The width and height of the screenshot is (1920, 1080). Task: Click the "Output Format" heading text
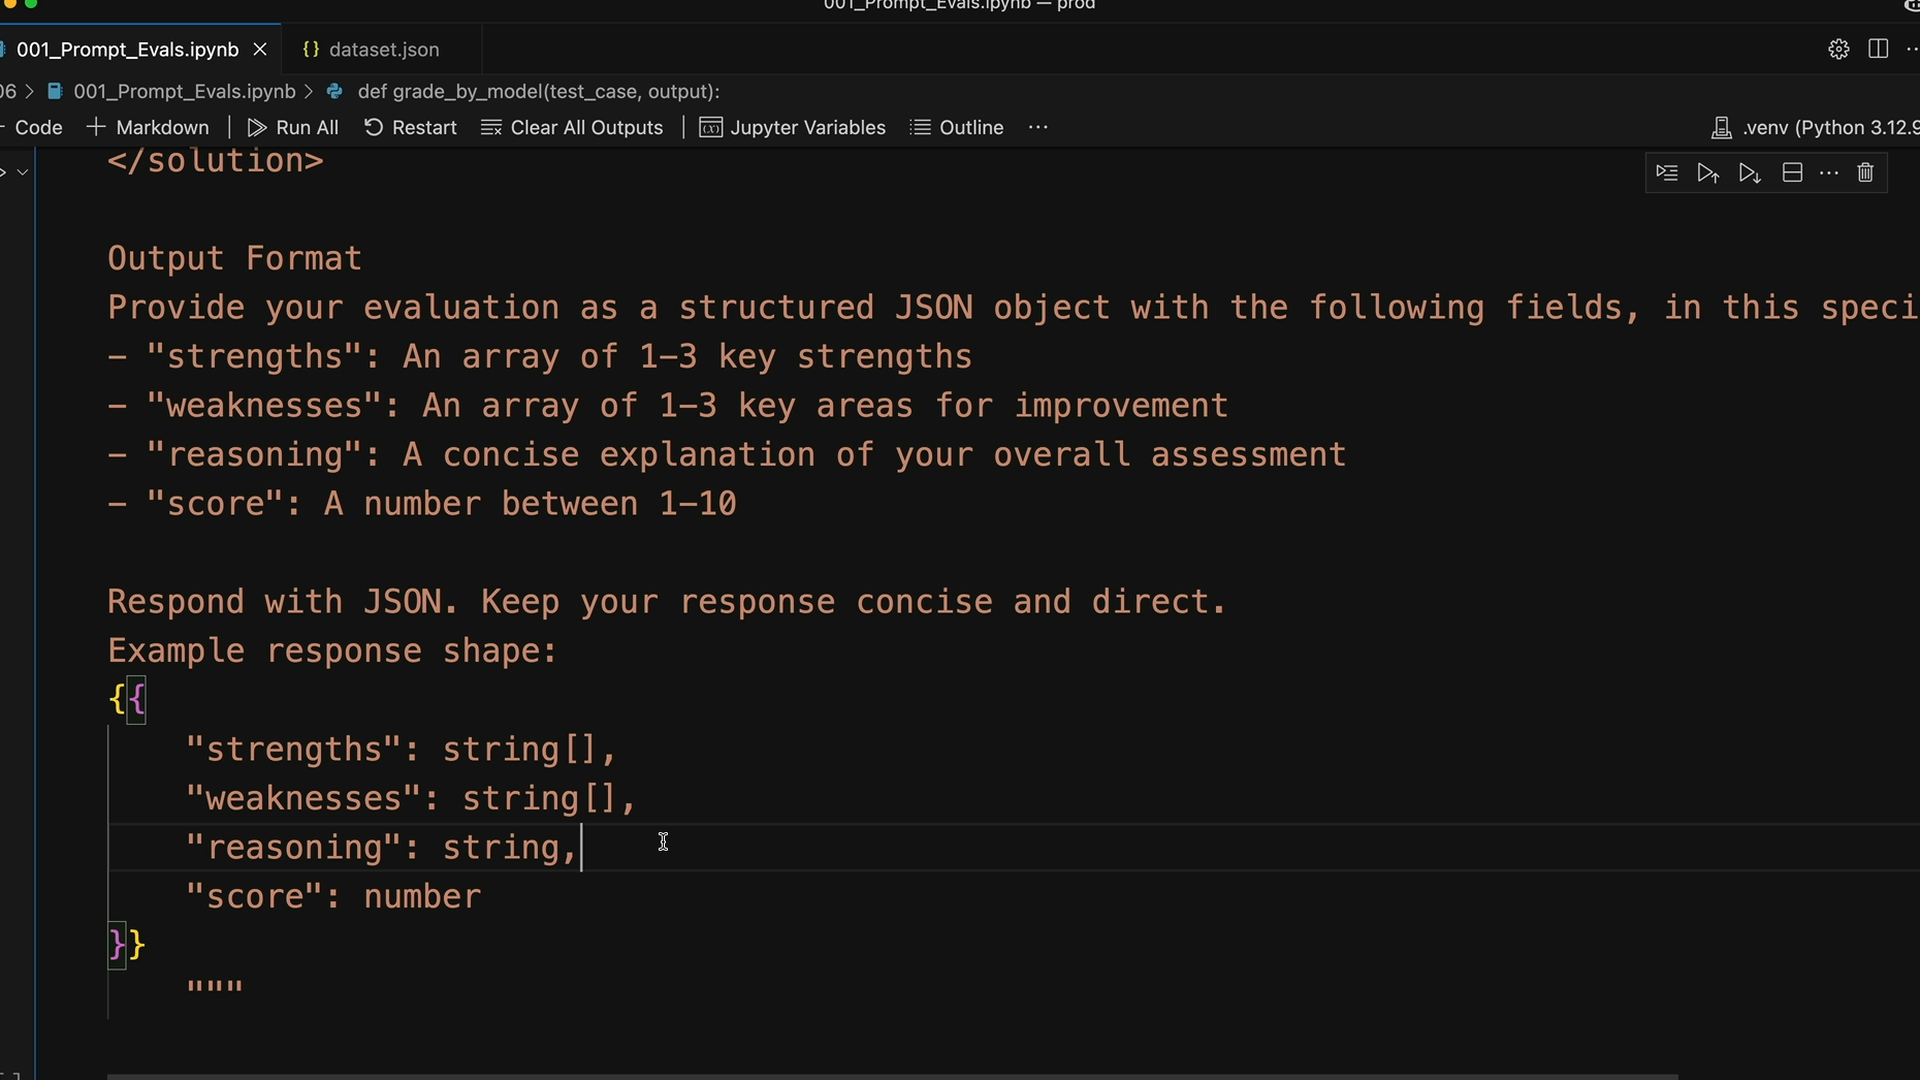coord(234,258)
